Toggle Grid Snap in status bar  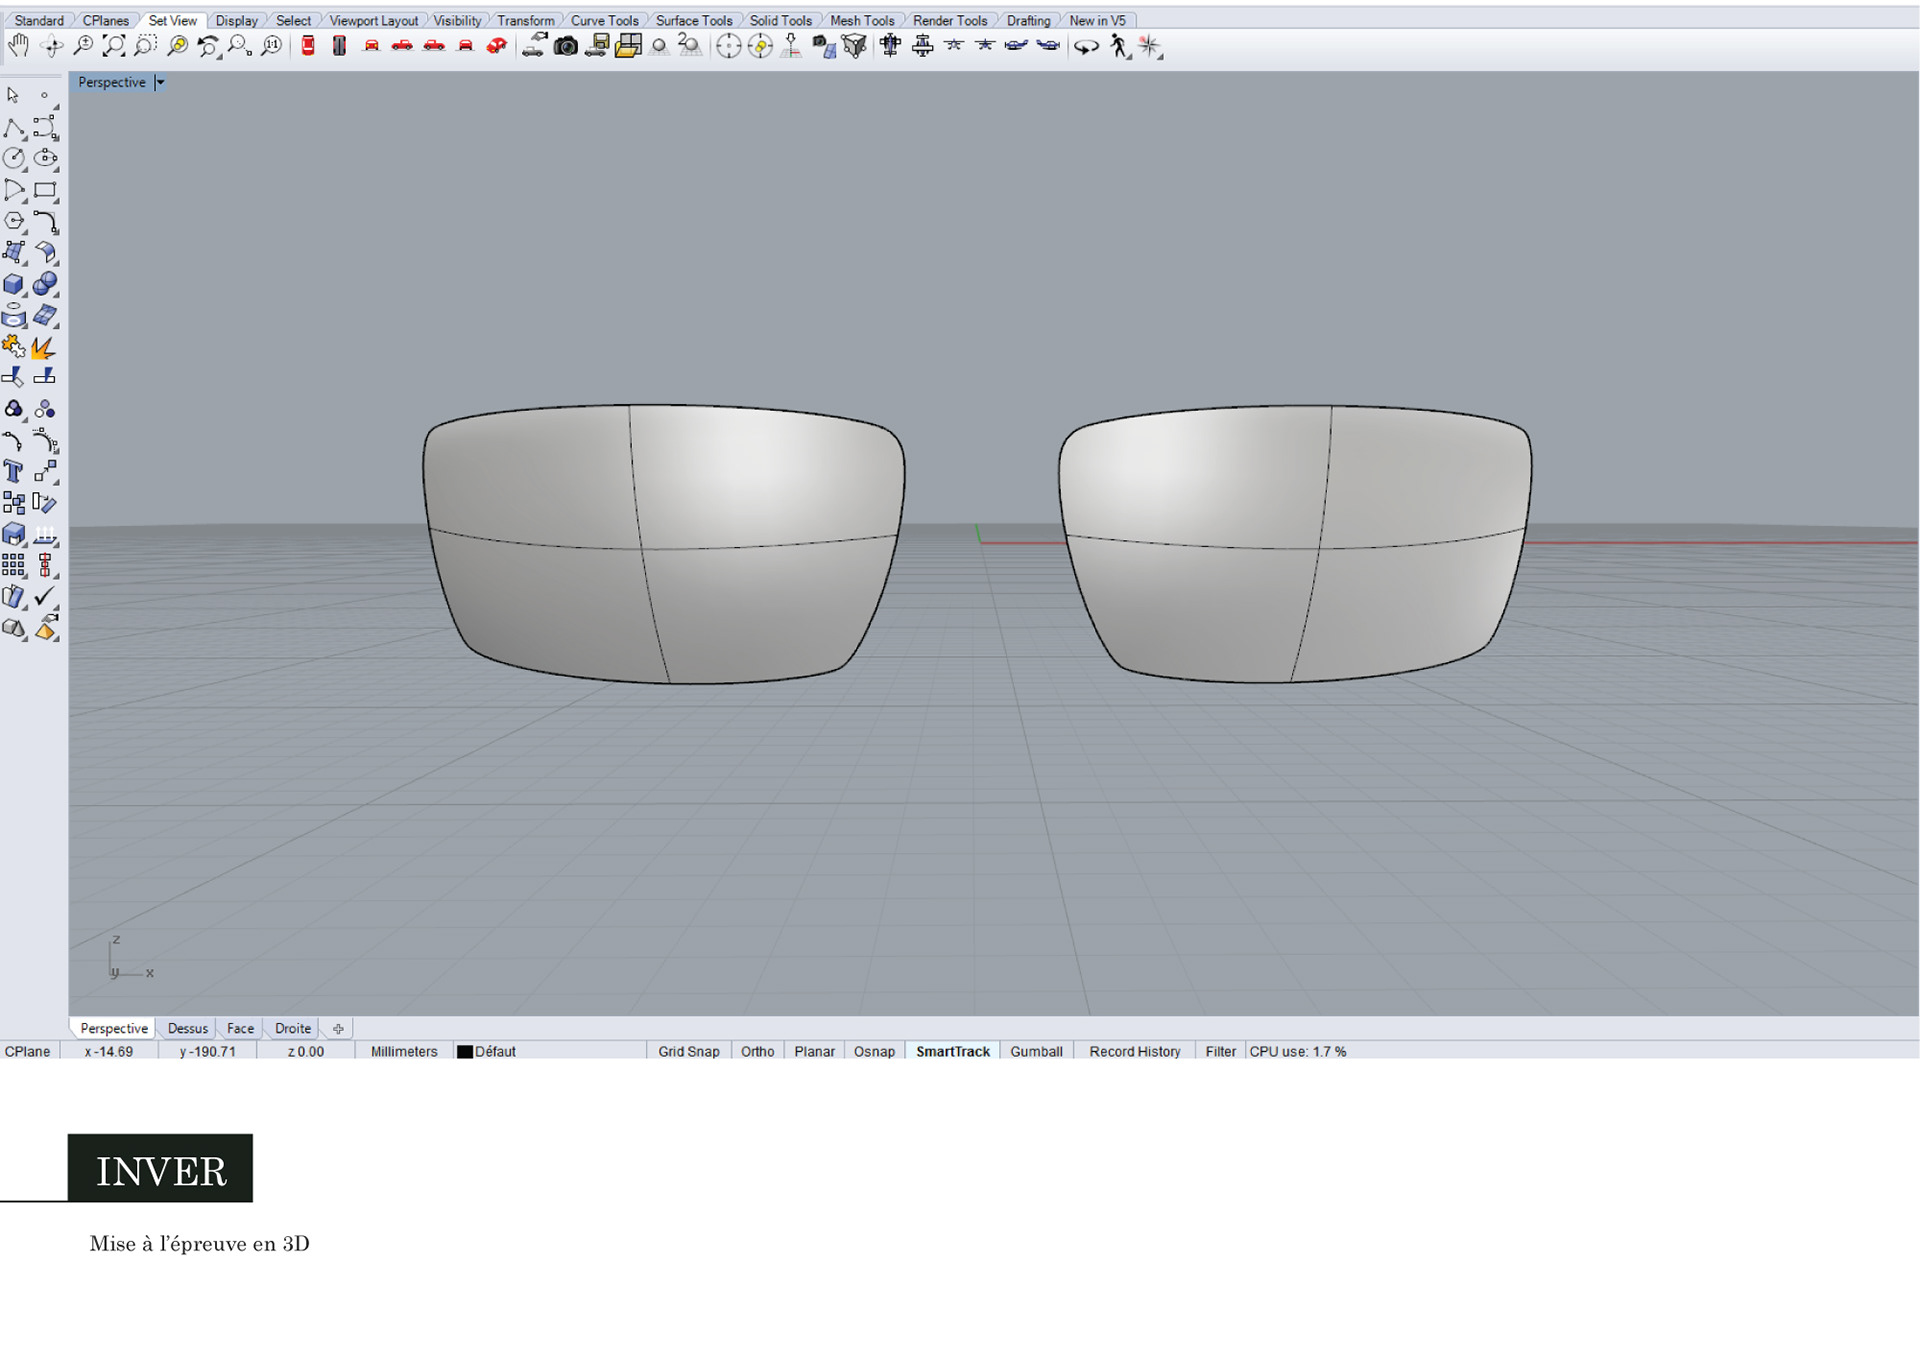(x=688, y=1051)
